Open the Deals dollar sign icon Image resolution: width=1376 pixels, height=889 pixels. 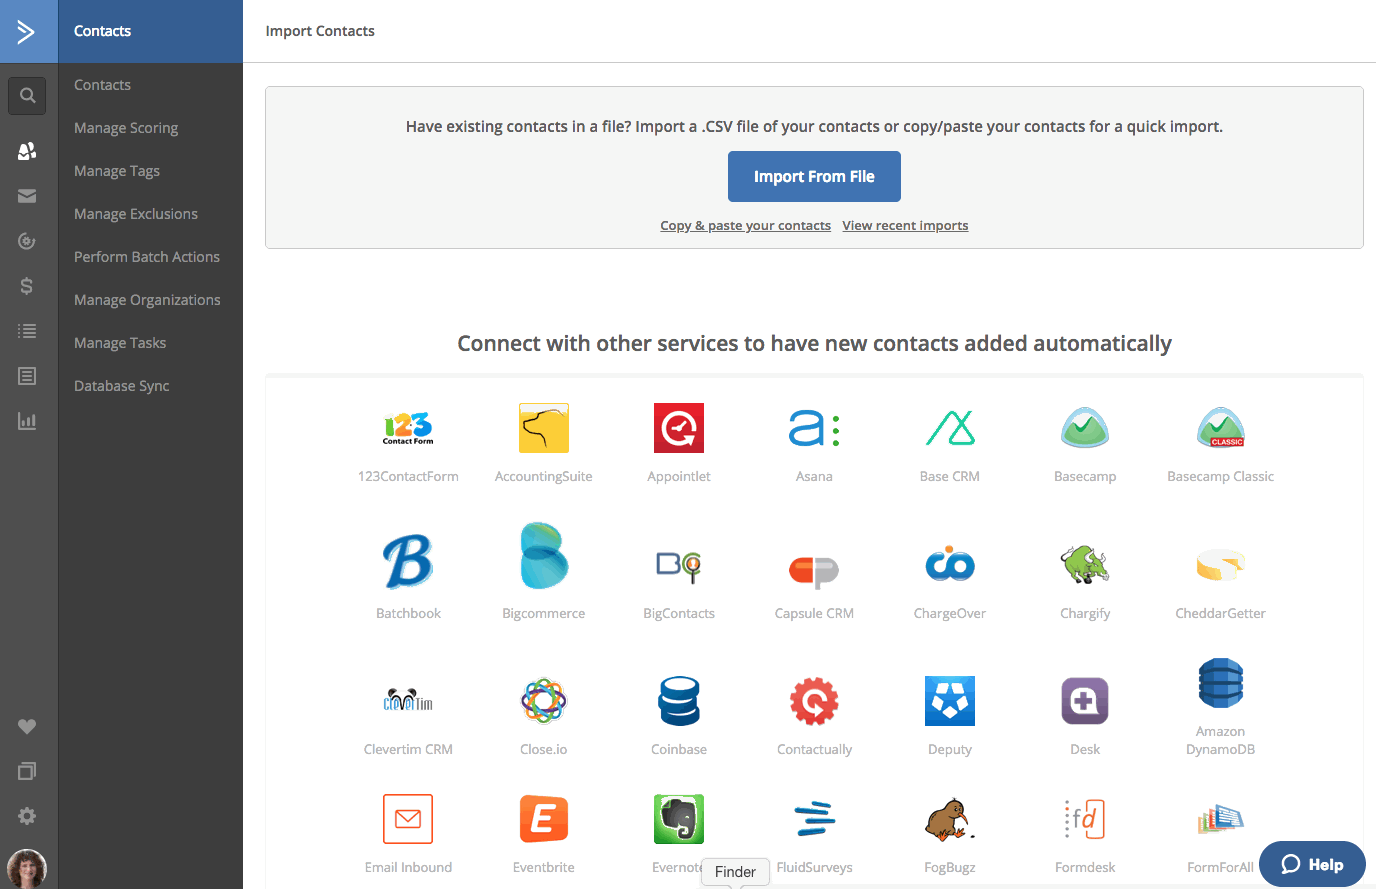[27, 286]
